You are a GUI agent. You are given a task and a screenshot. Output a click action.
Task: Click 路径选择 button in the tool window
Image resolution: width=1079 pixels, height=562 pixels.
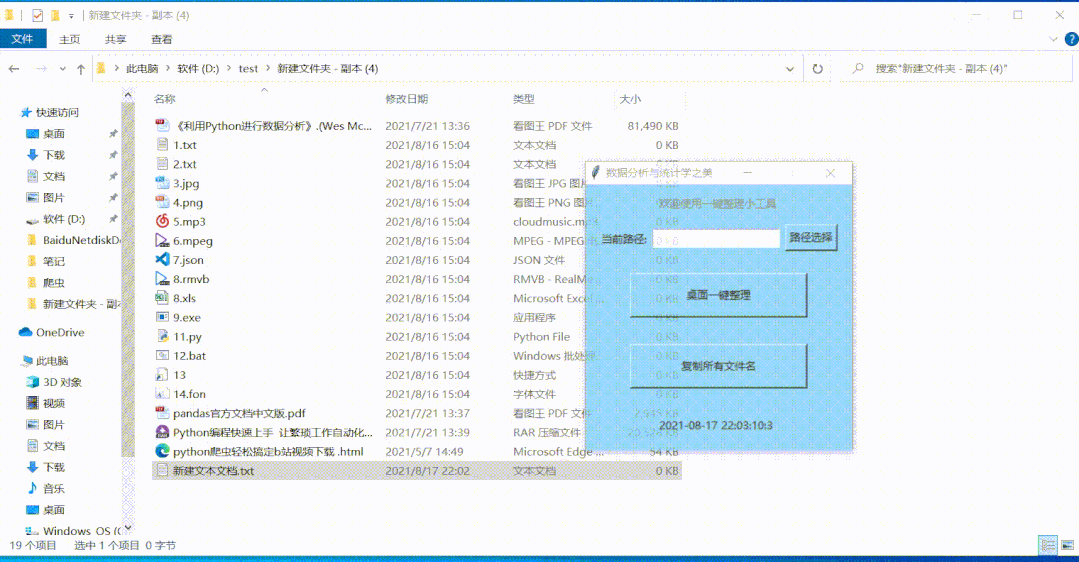811,237
